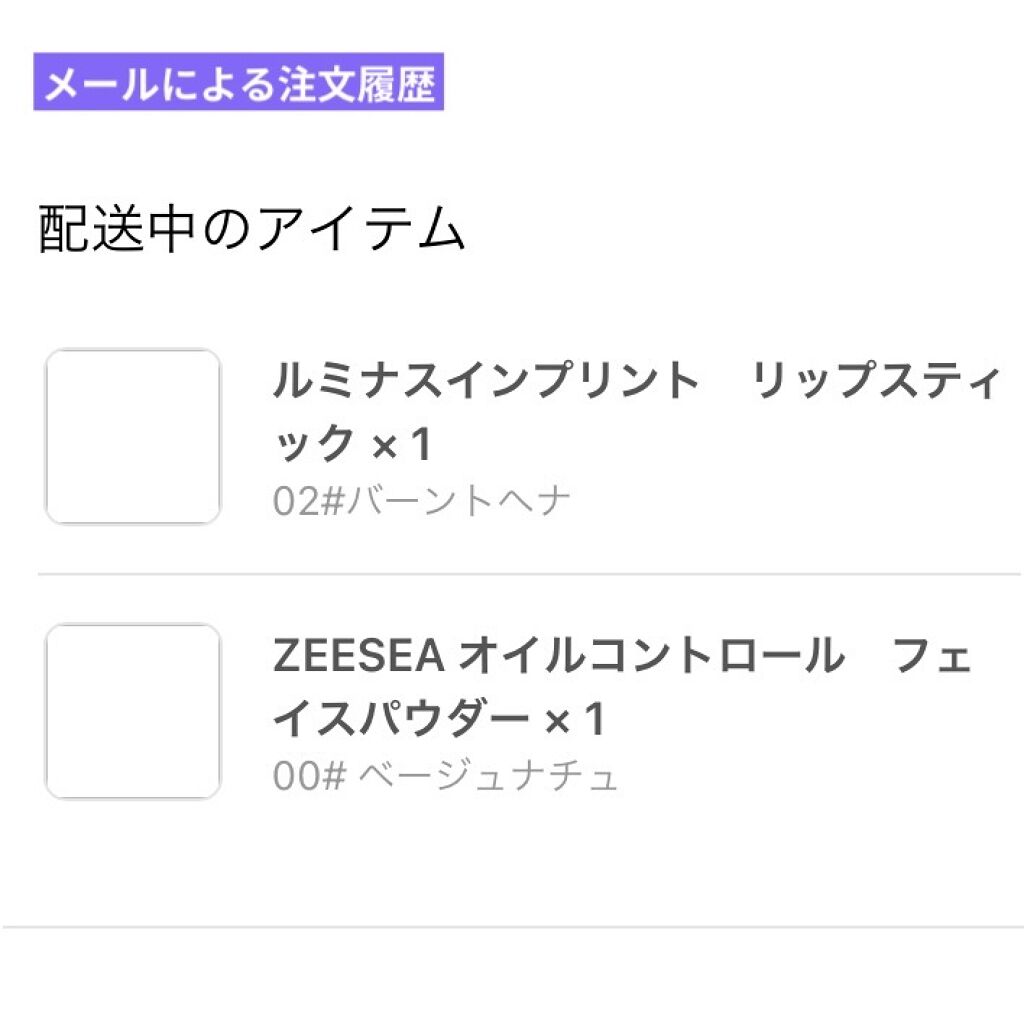Select the 00# ベージュナチュ shade text
The width and height of the screenshot is (1024, 1024).
(445, 776)
